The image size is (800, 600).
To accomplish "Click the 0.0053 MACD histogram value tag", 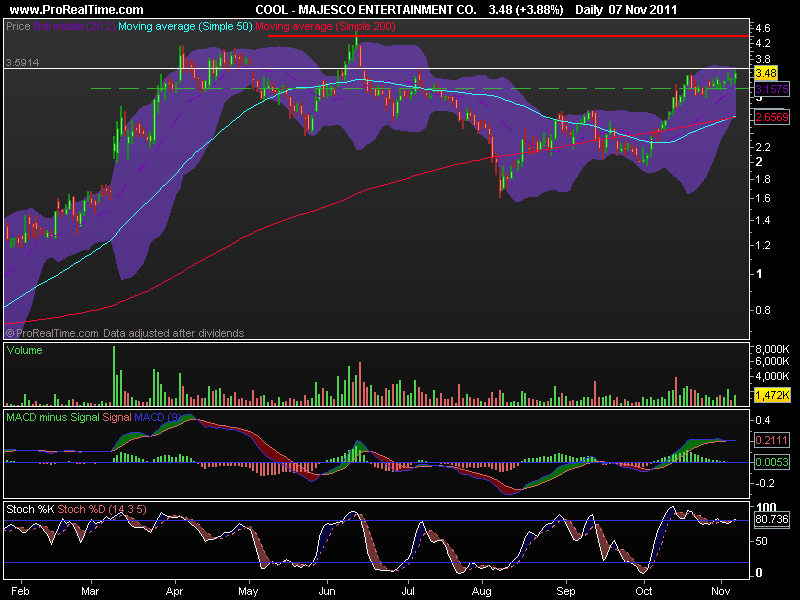I will click(771, 462).
